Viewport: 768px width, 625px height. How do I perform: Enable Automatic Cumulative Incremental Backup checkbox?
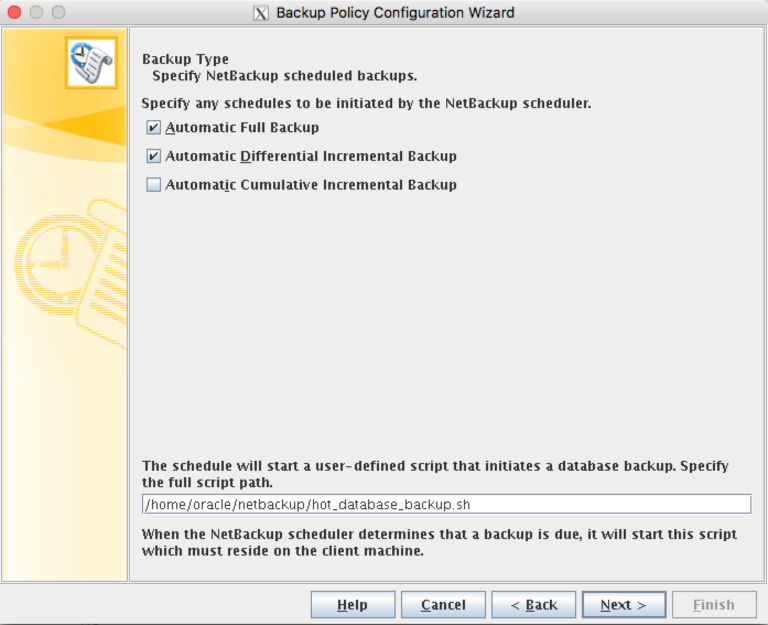[x=153, y=185]
